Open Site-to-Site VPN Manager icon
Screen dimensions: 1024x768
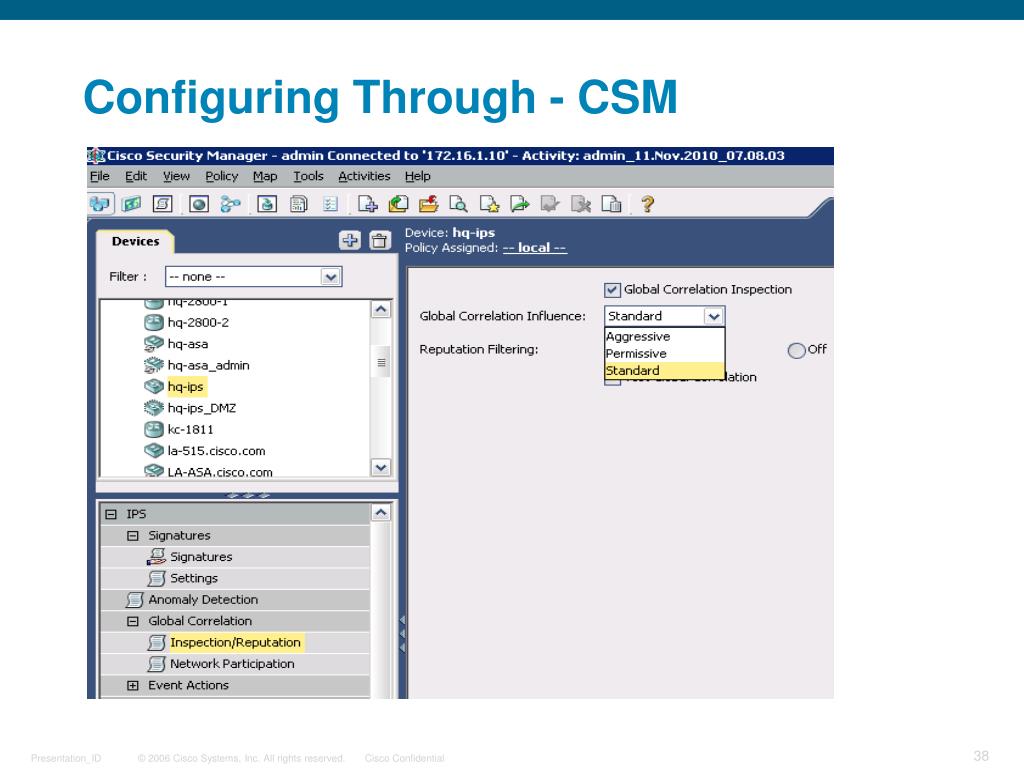pos(231,204)
